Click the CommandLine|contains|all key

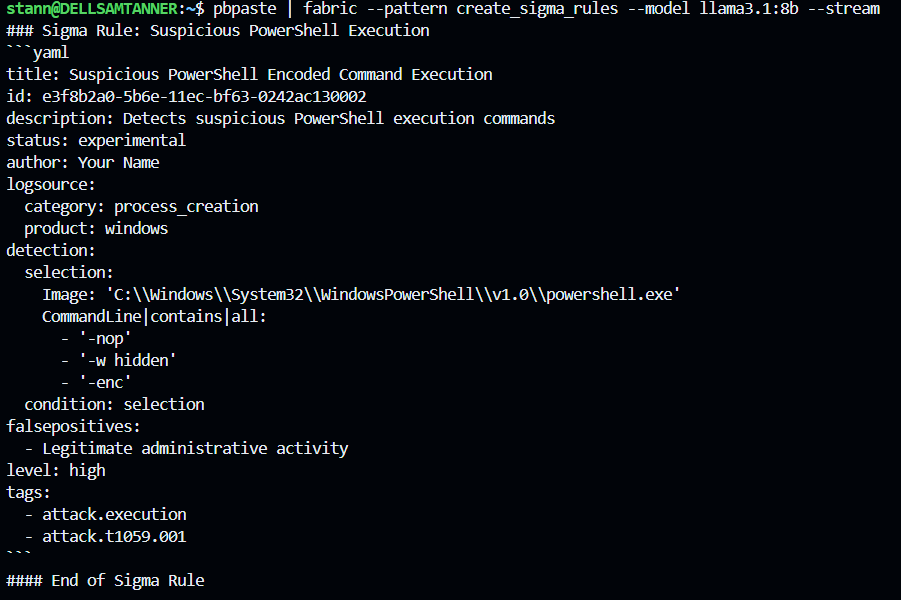coord(154,316)
